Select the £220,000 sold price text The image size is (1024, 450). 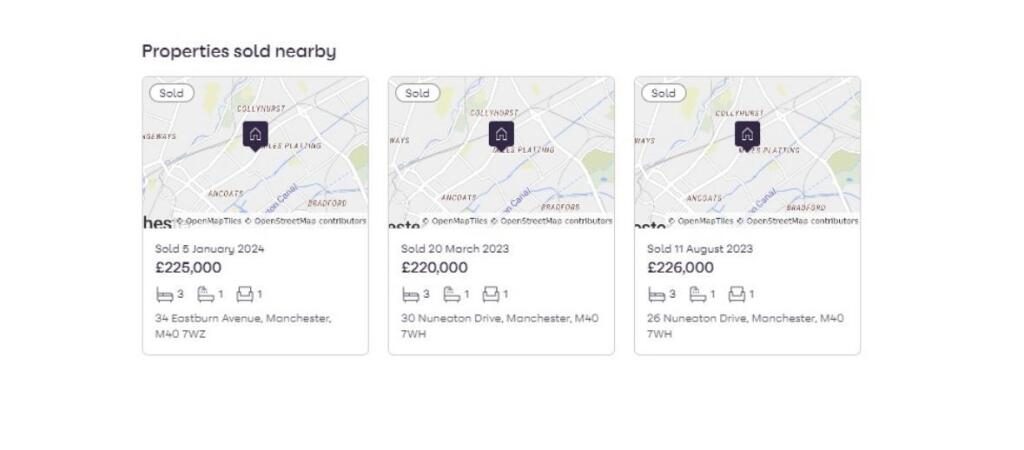[x=434, y=268]
